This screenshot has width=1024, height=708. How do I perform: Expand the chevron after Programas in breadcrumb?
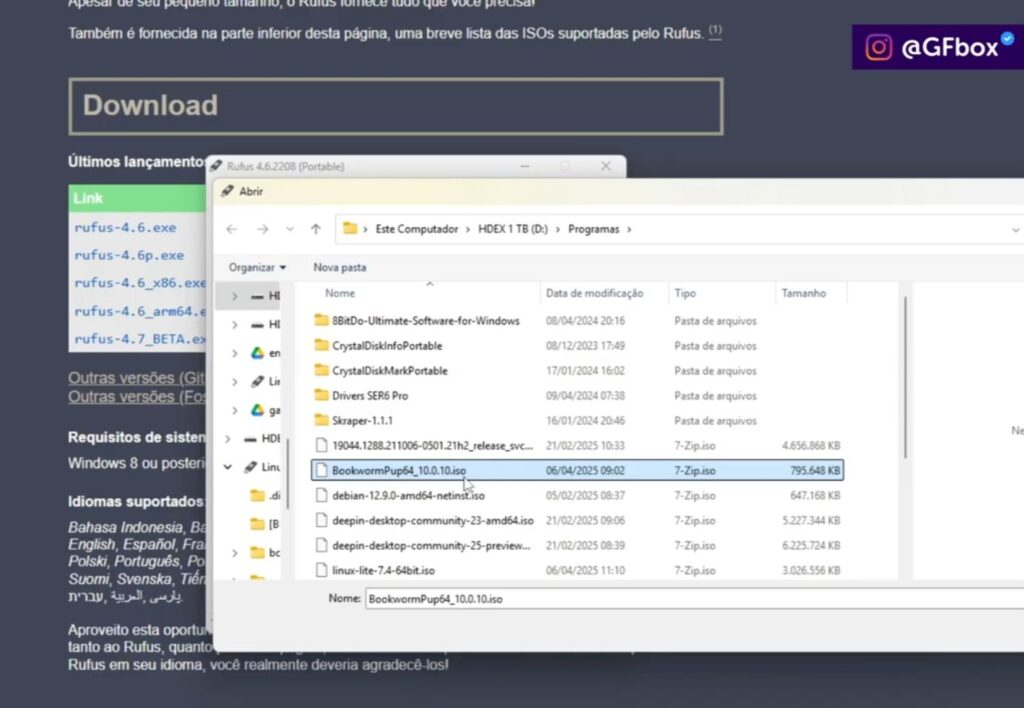(629, 229)
